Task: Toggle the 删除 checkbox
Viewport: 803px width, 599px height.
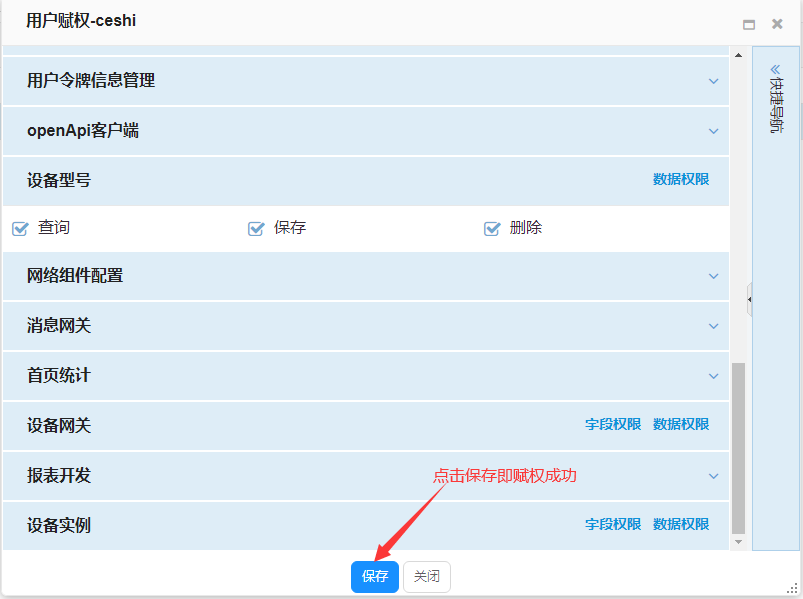Action: click(492, 229)
